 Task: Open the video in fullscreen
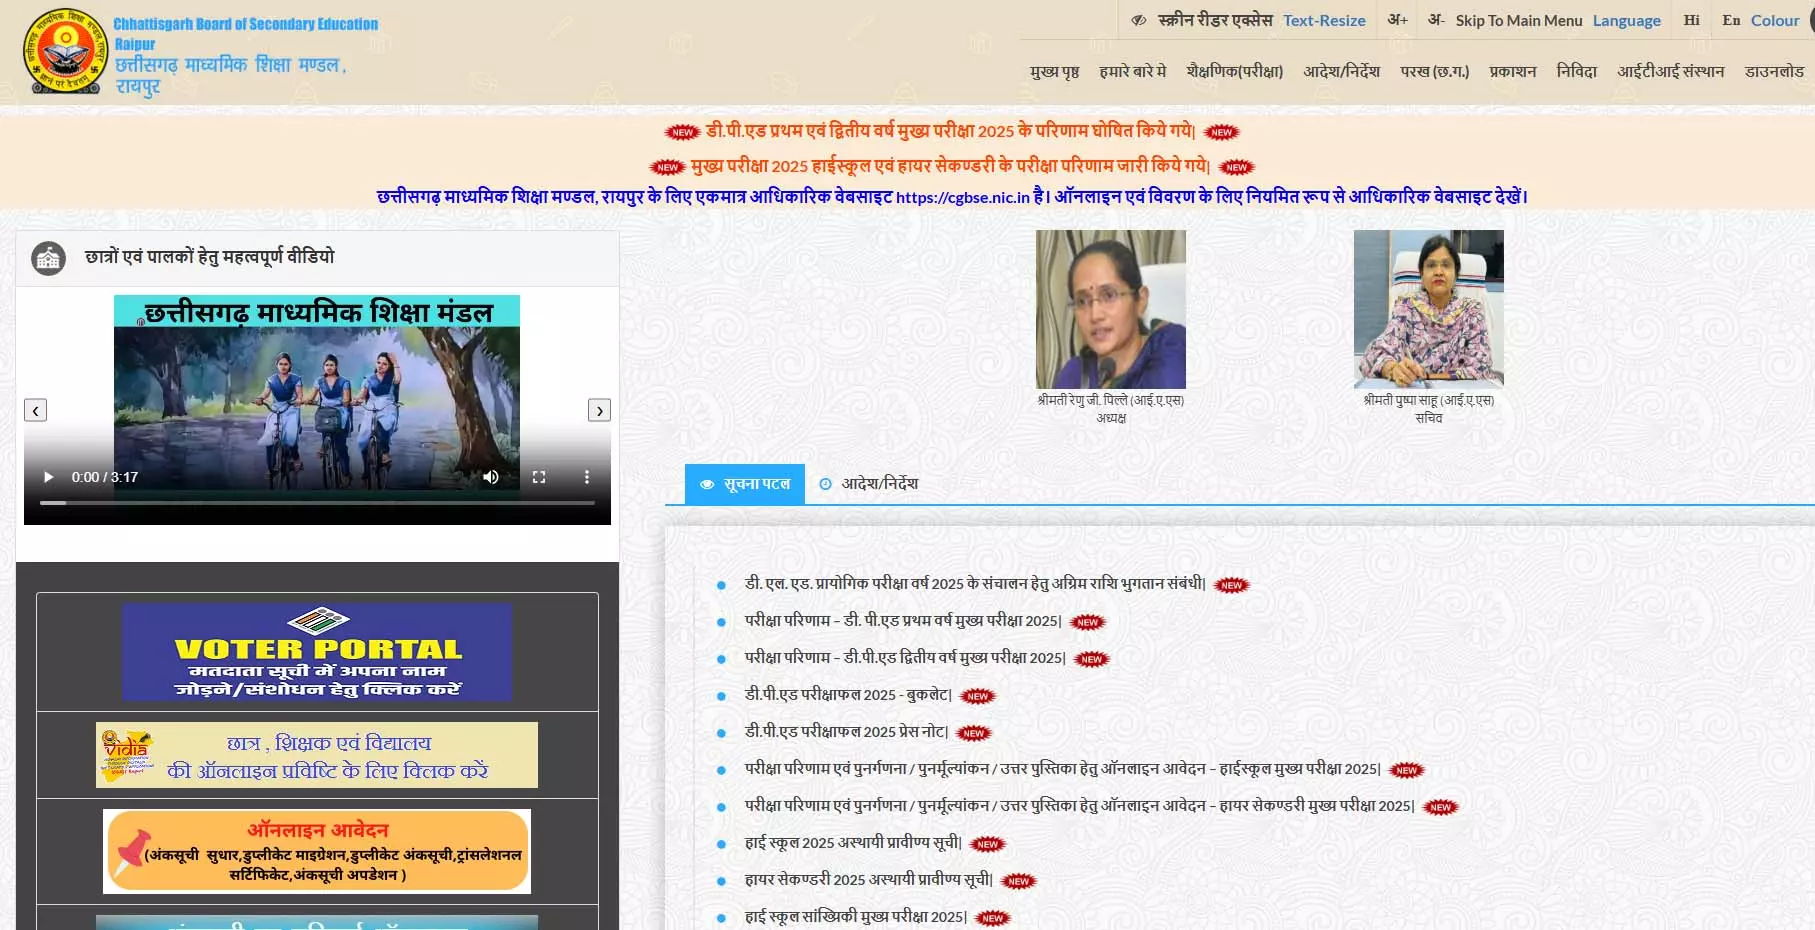(x=539, y=477)
